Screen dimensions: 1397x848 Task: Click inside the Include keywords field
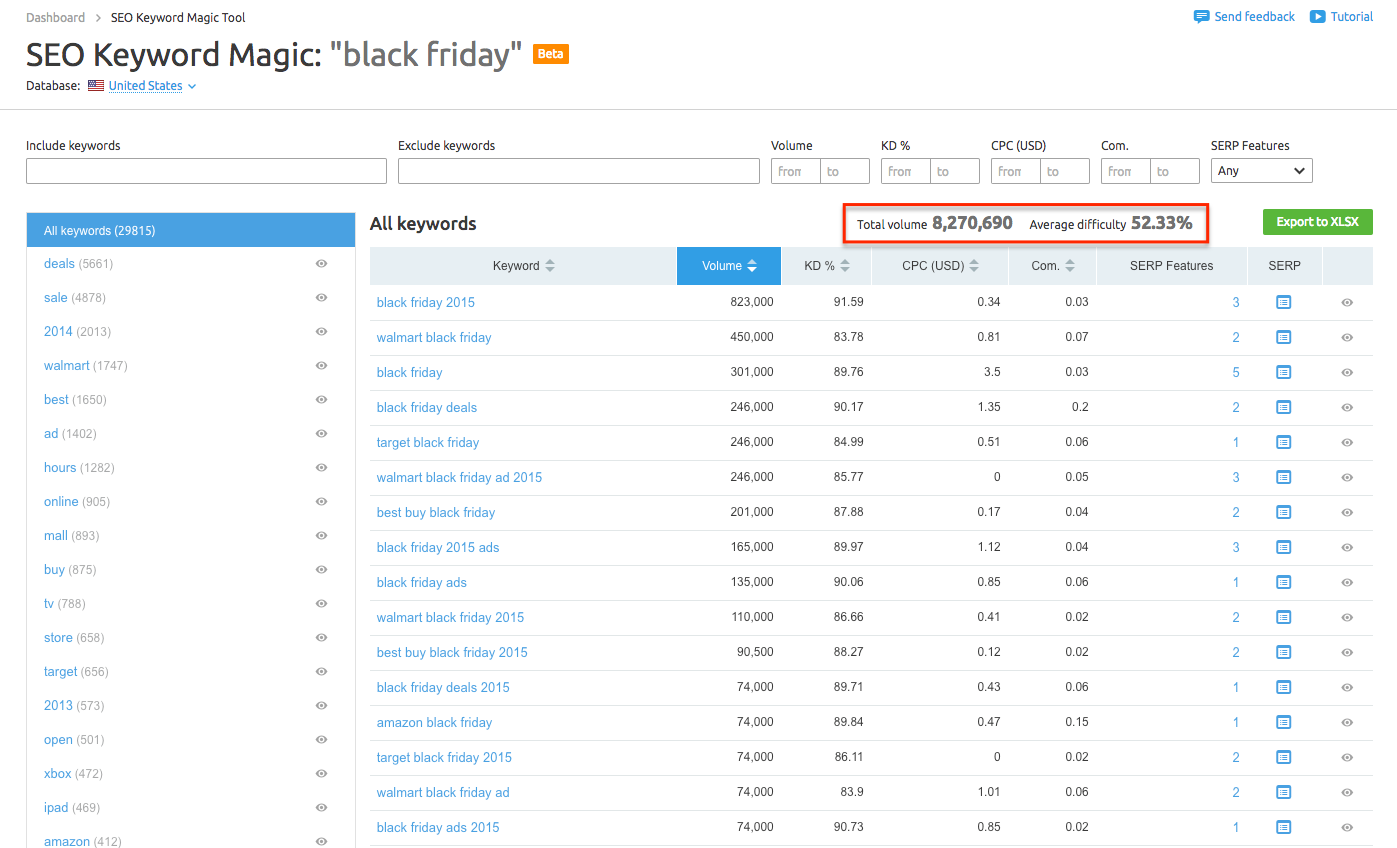click(x=205, y=170)
